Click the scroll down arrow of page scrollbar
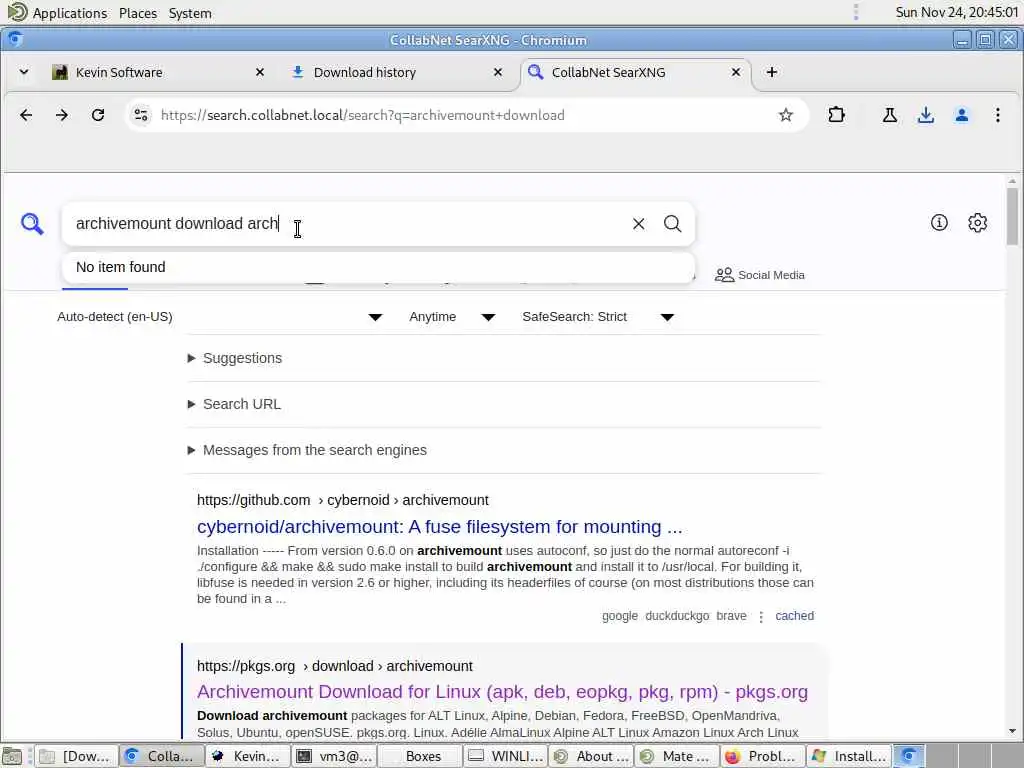This screenshot has width=1024, height=768. click(1012, 732)
